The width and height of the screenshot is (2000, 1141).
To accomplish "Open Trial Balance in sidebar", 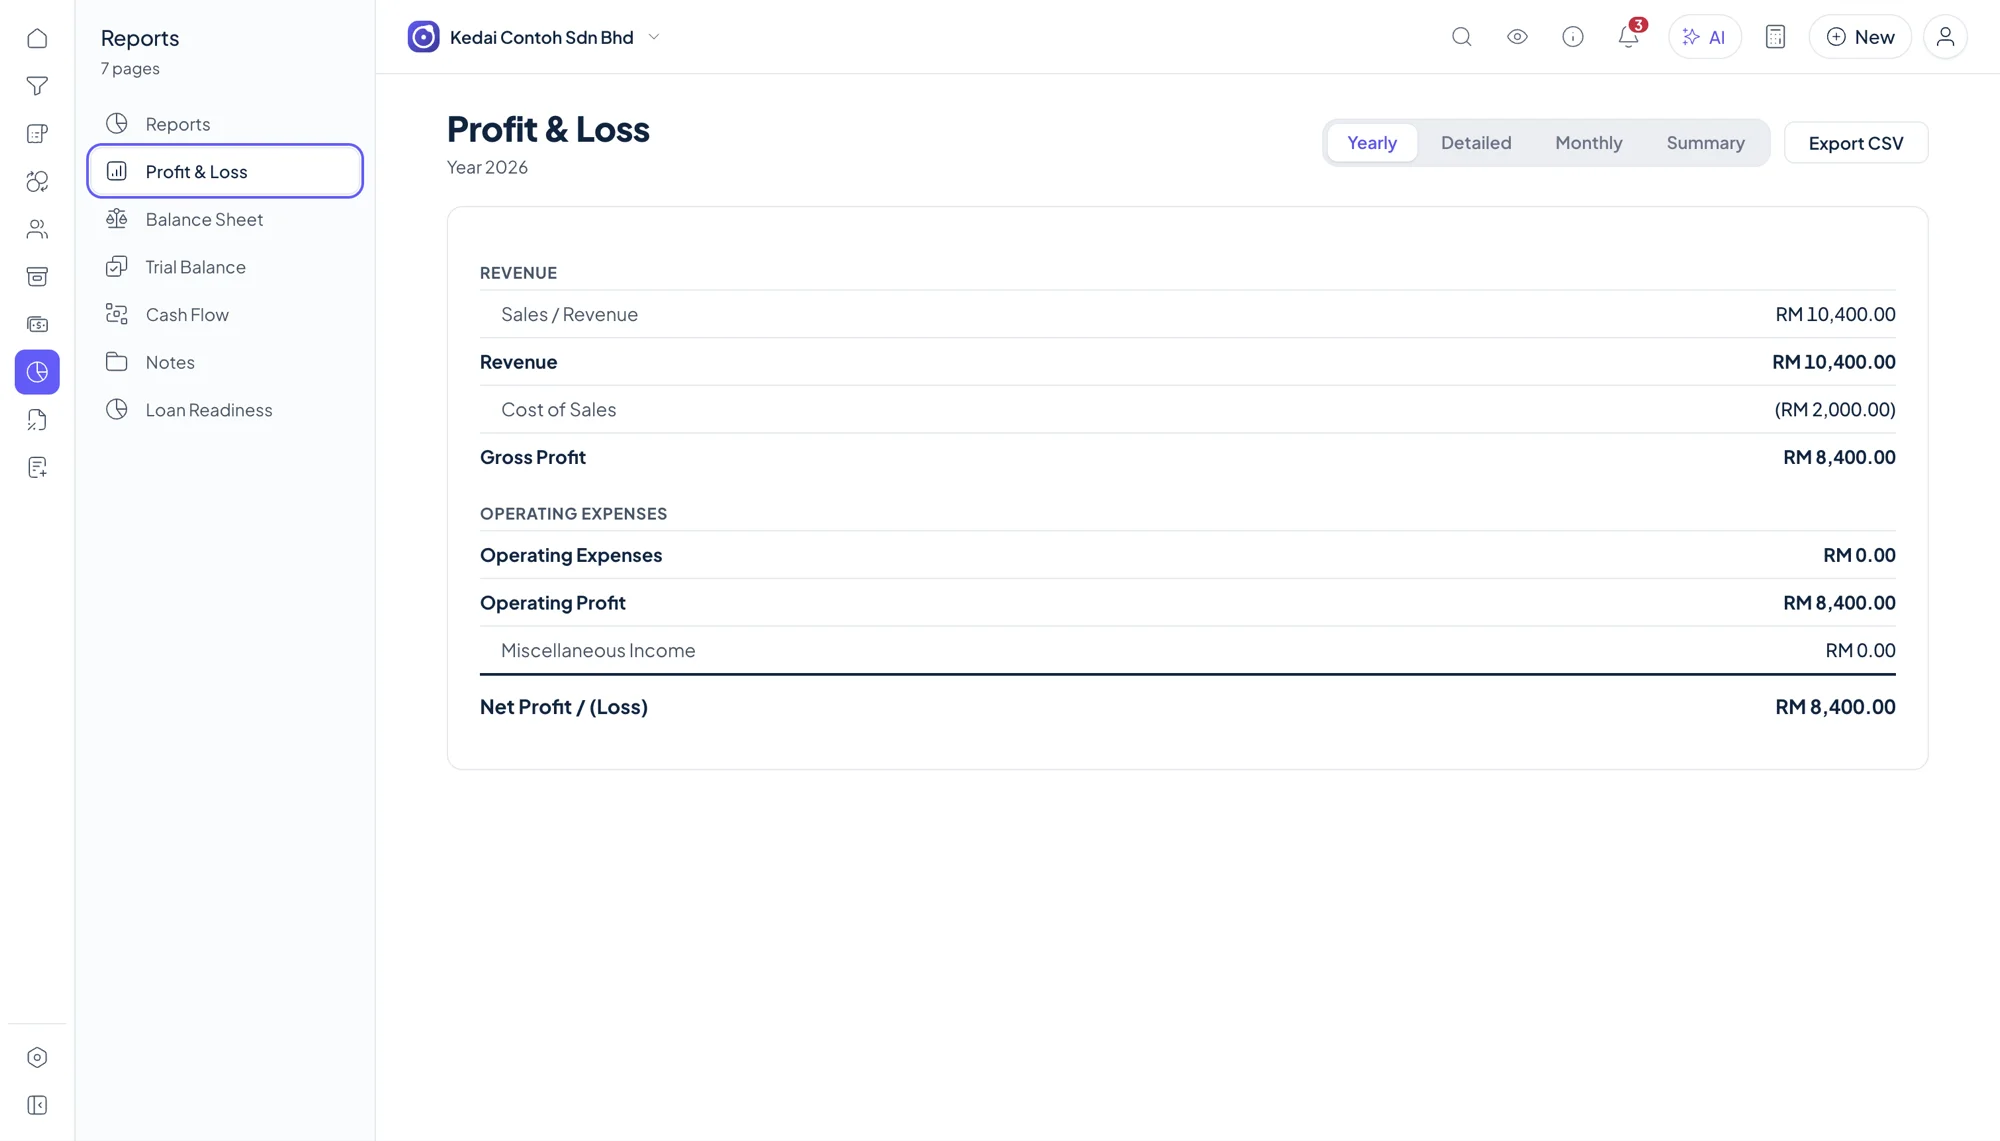I will pyautogui.click(x=225, y=267).
